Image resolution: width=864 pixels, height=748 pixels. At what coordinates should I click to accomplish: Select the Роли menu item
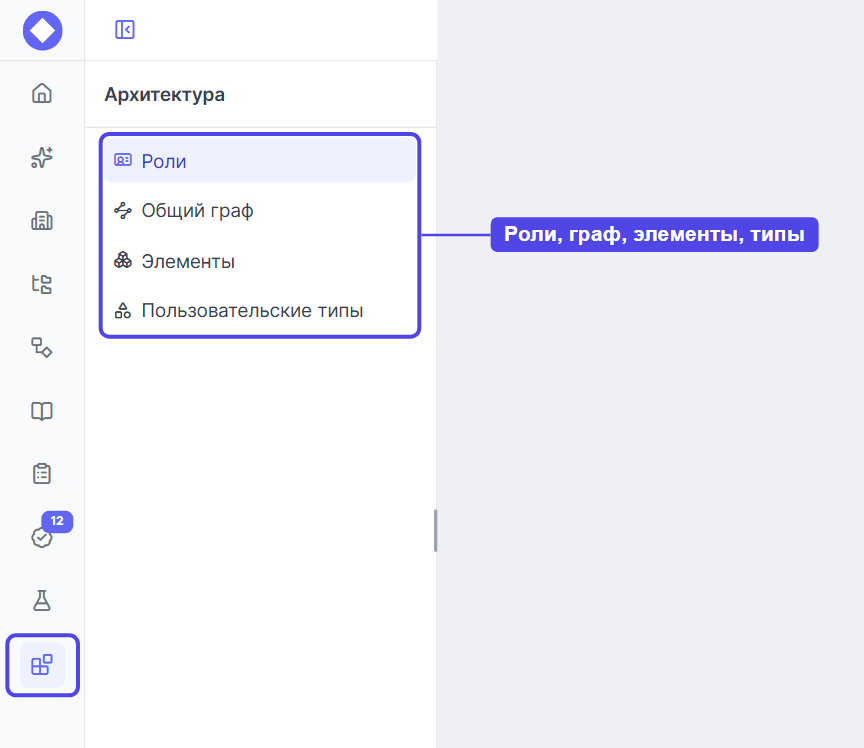pos(260,160)
